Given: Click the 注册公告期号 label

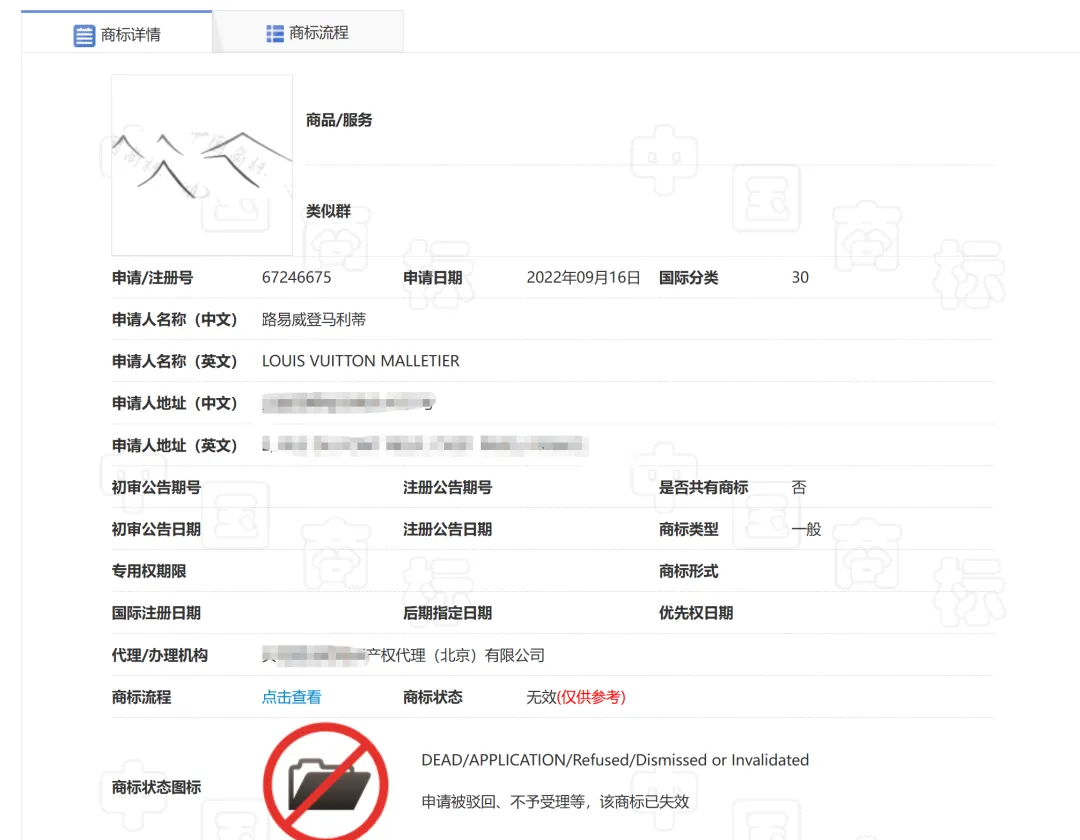Looking at the screenshot, I should (x=448, y=487).
